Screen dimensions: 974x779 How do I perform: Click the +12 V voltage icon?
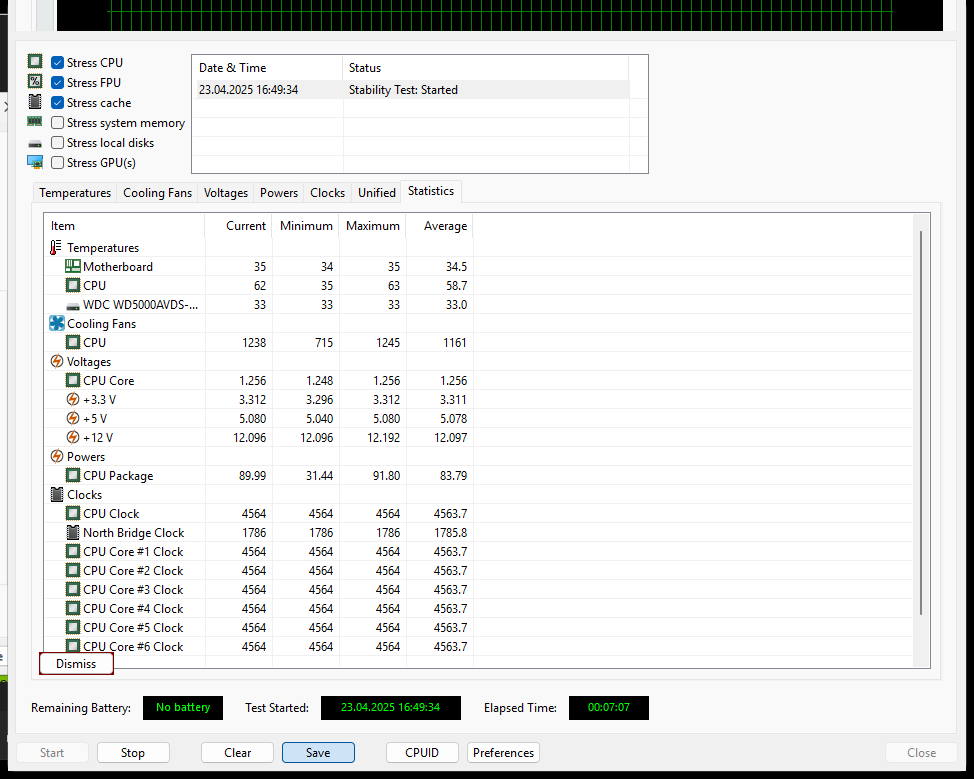point(72,438)
